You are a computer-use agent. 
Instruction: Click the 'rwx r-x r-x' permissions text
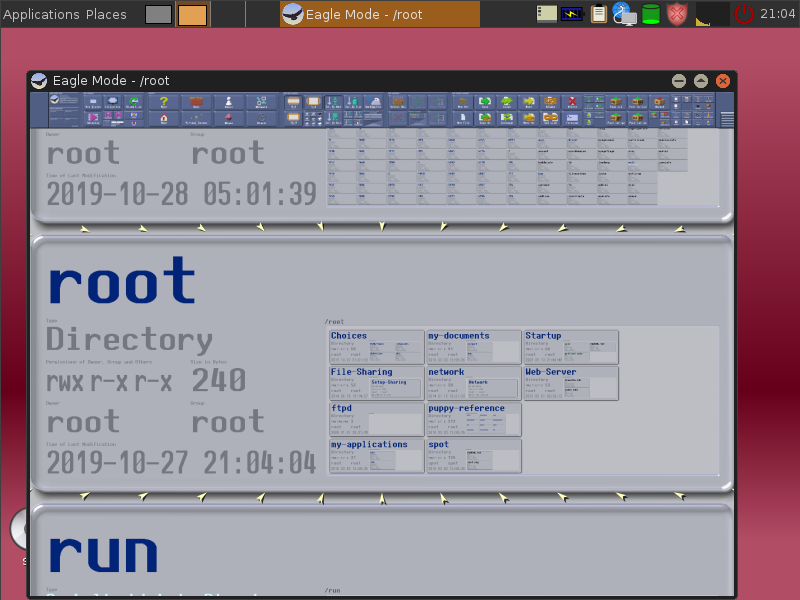pos(109,382)
